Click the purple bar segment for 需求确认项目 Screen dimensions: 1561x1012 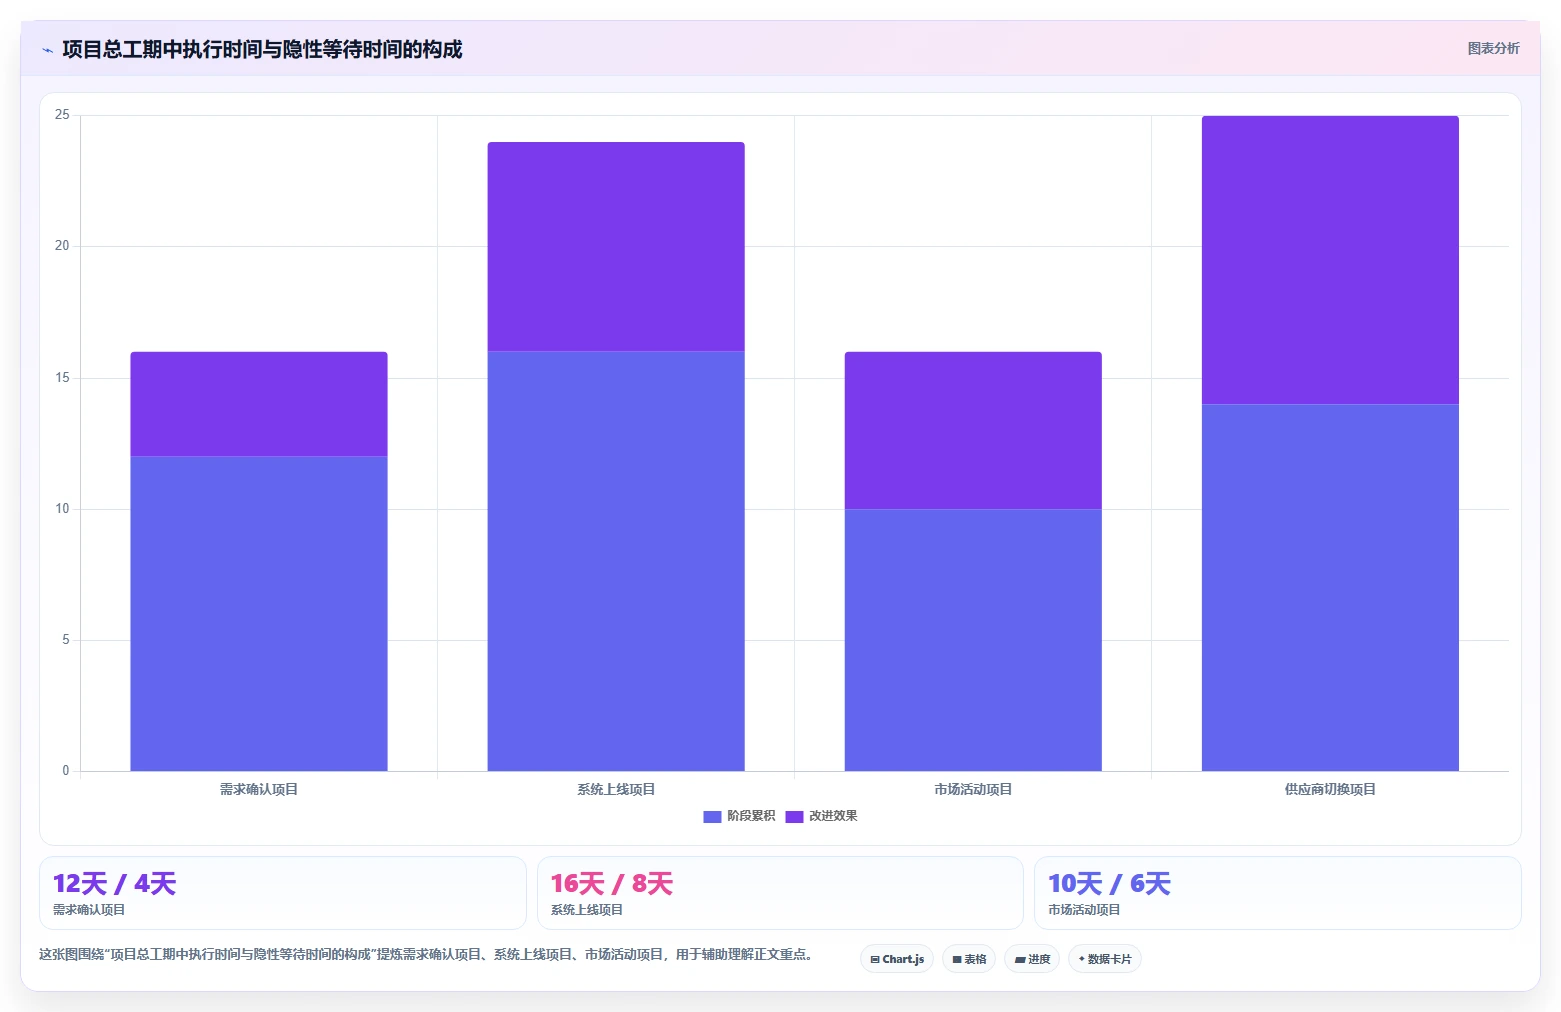[x=259, y=404]
